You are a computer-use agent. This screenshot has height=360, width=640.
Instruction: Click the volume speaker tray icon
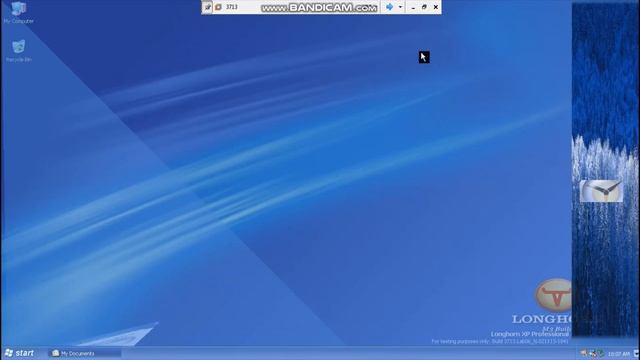[x=584, y=353]
